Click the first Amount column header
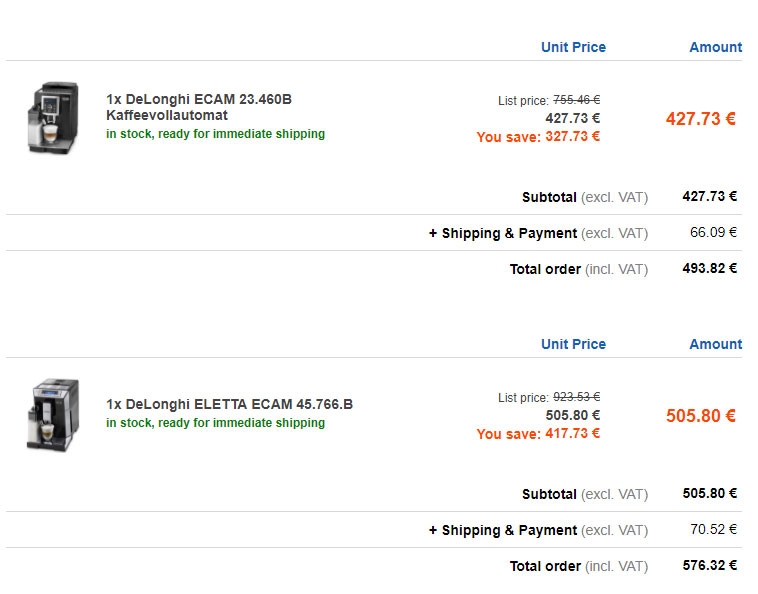758x594 pixels. coord(715,47)
